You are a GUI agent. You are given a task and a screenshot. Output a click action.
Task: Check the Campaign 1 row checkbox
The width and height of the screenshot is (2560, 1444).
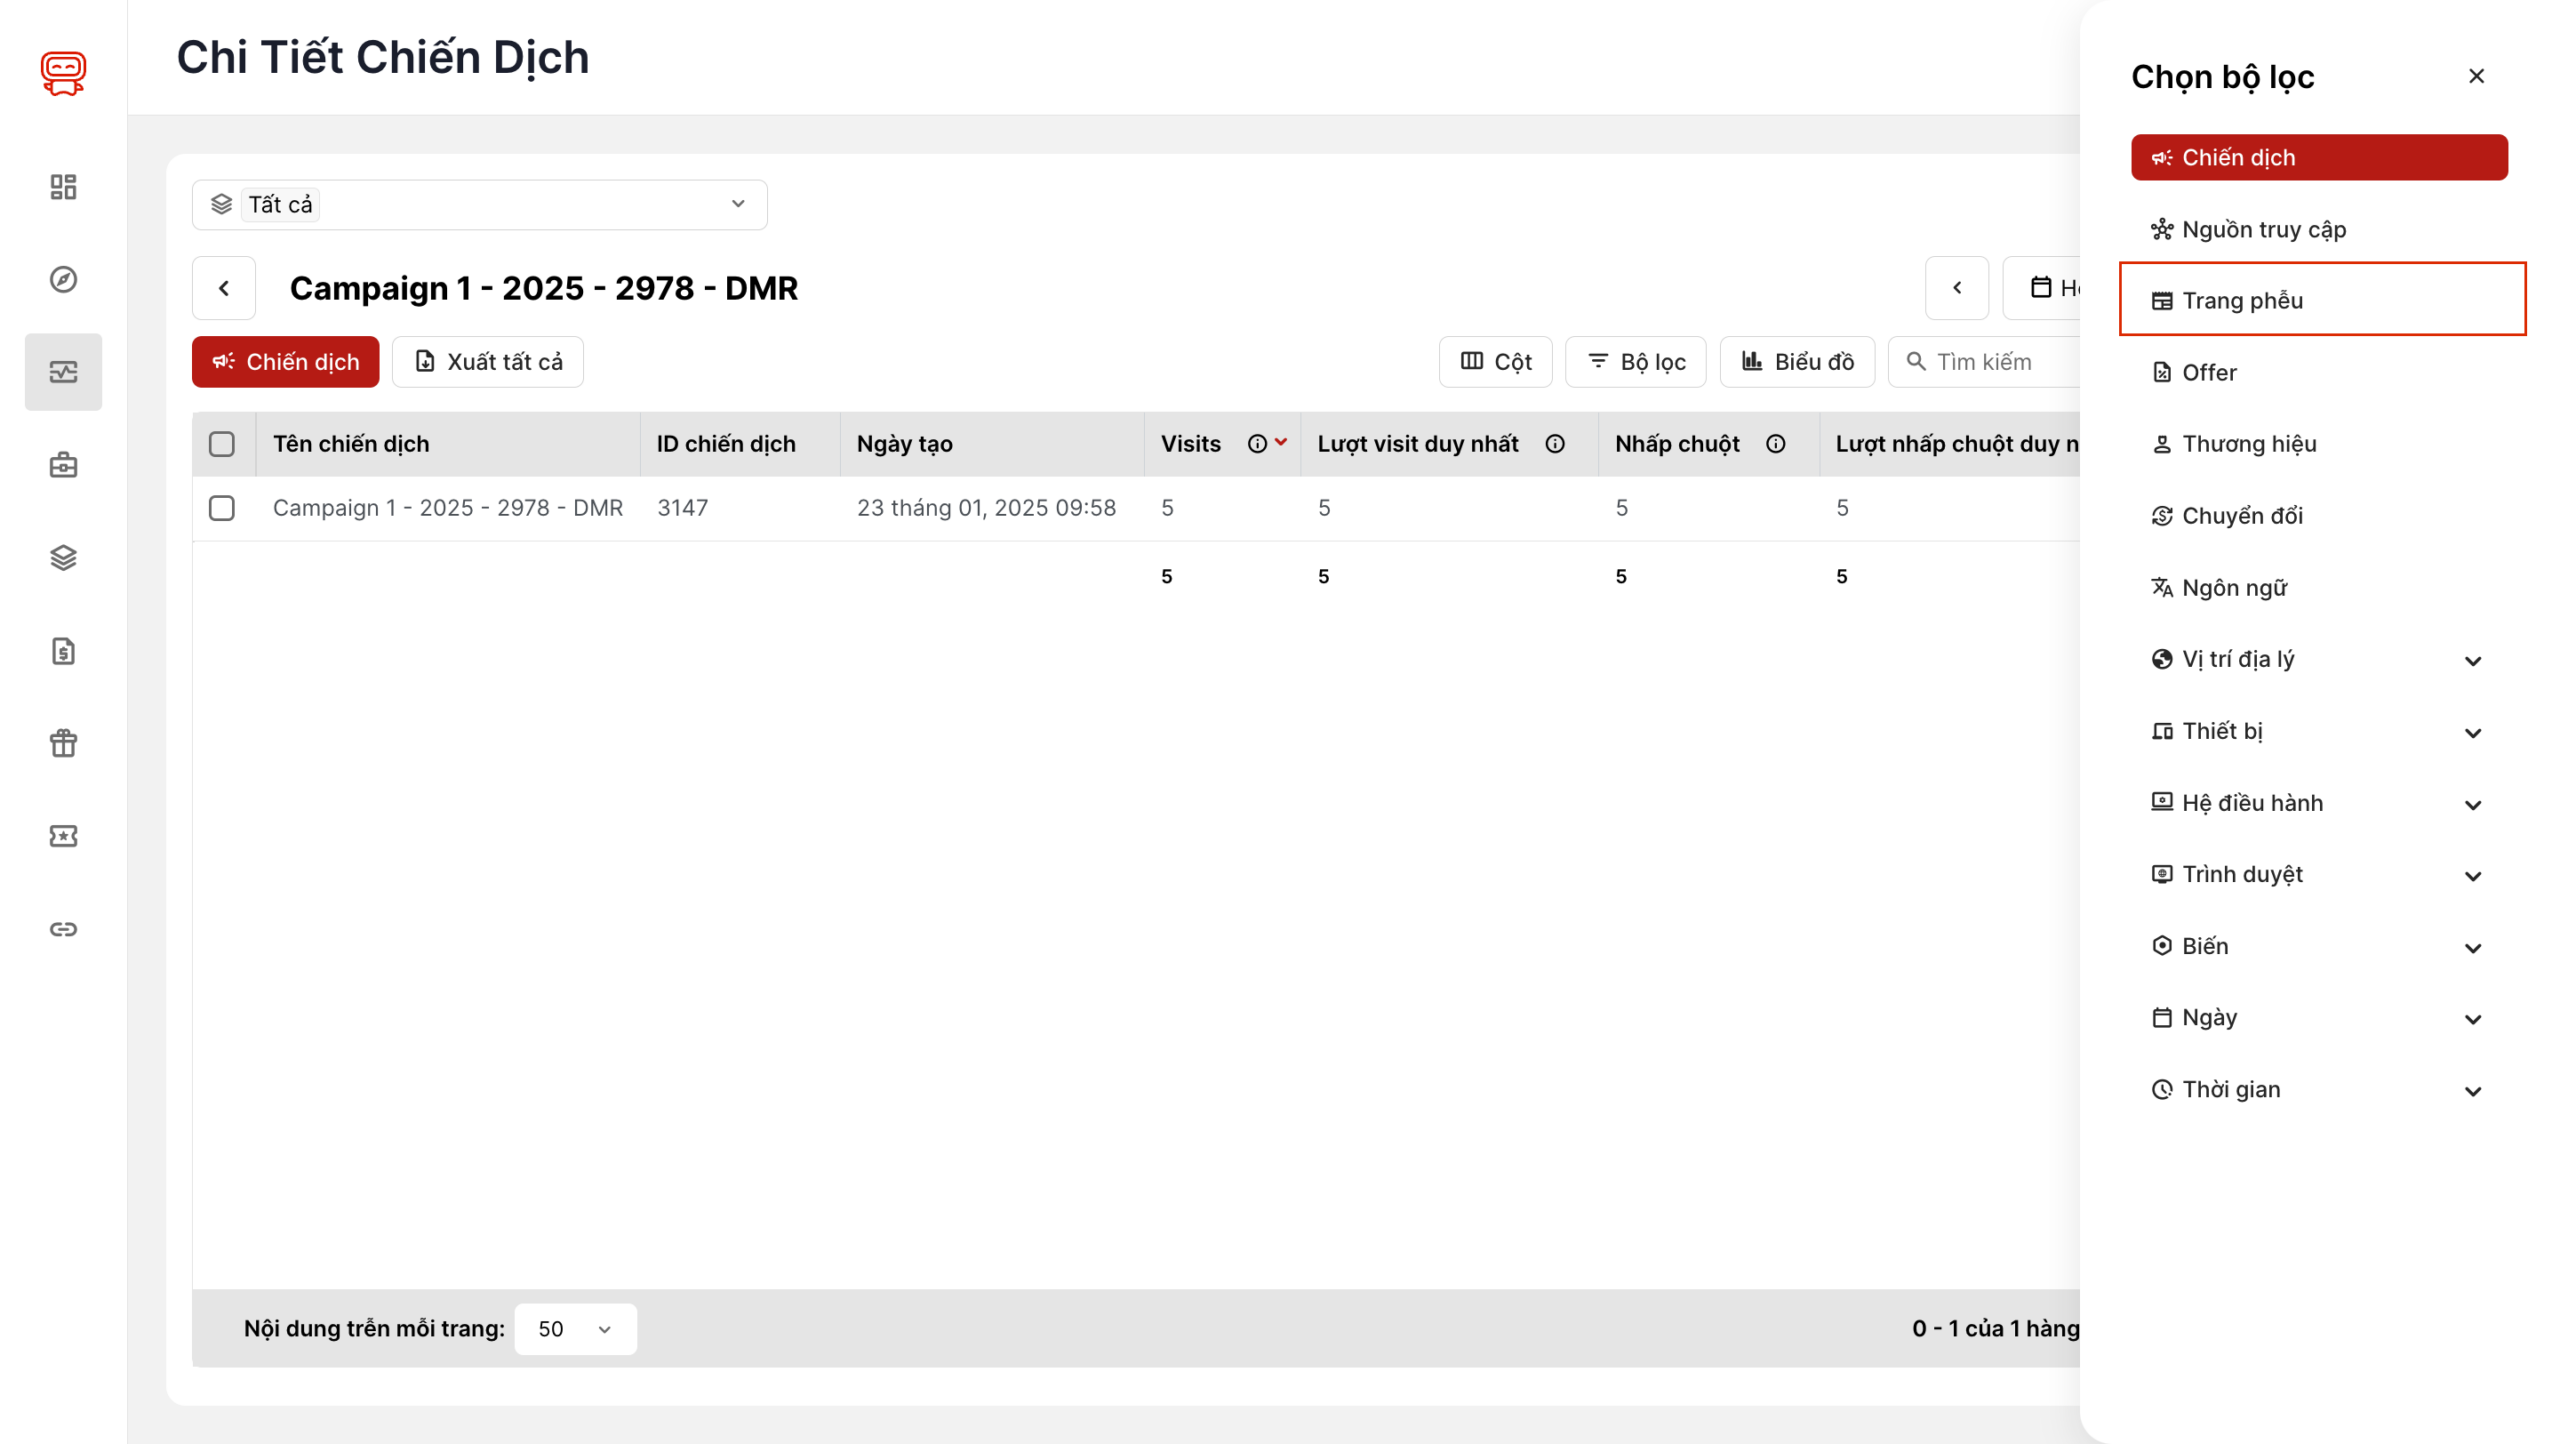click(222, 508)
